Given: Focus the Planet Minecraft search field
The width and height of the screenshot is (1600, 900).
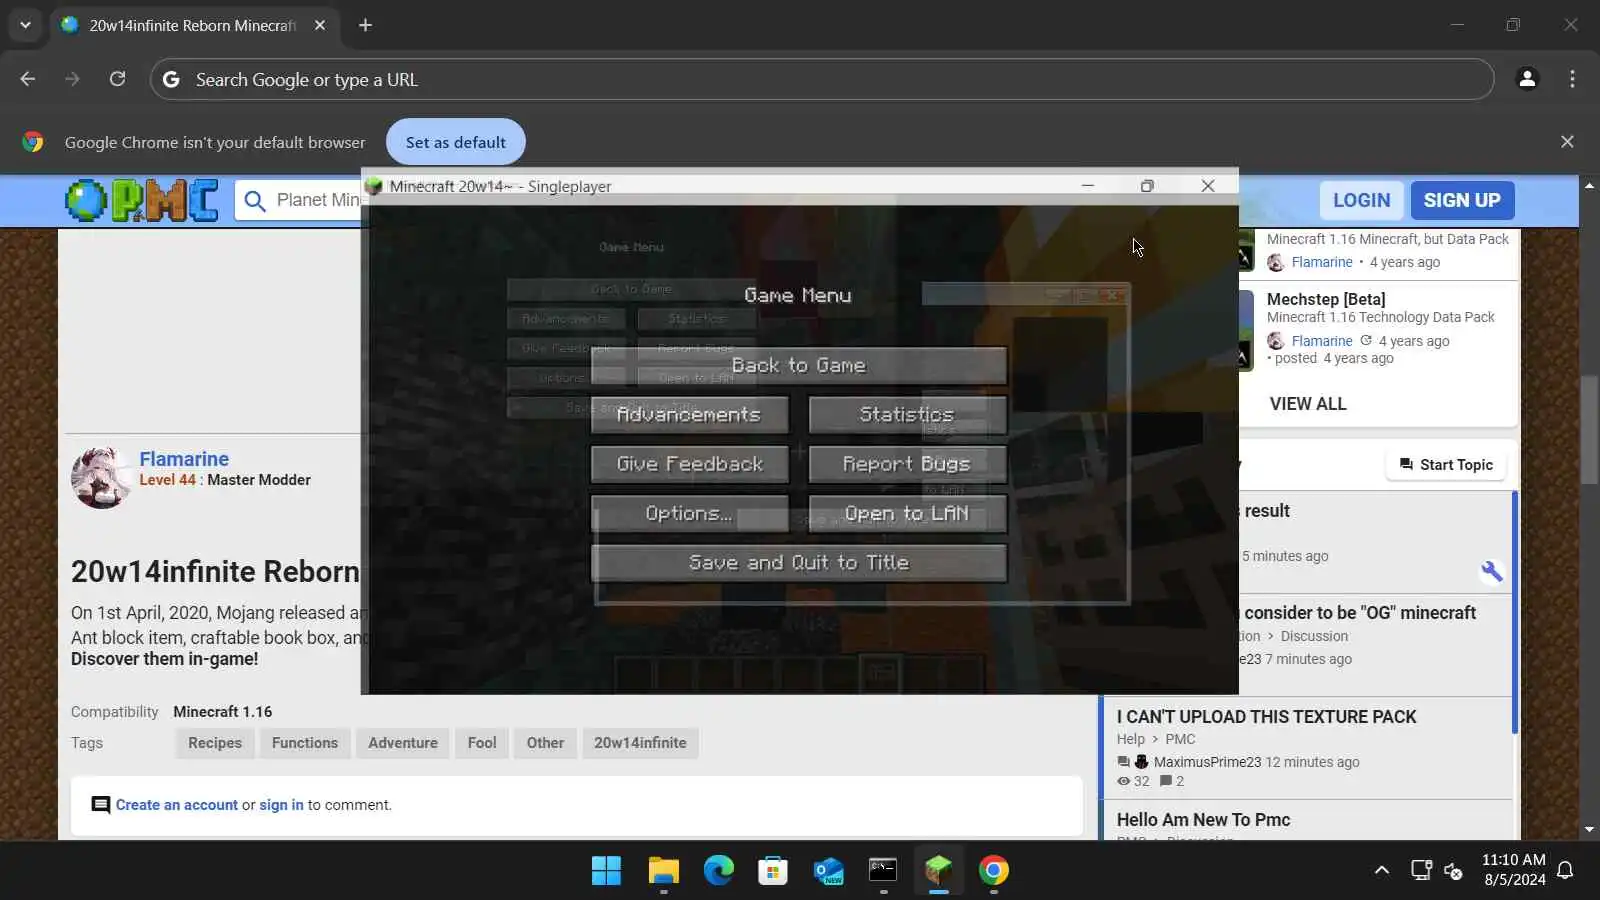Looking at the screenshot, I should coord(300,200).
